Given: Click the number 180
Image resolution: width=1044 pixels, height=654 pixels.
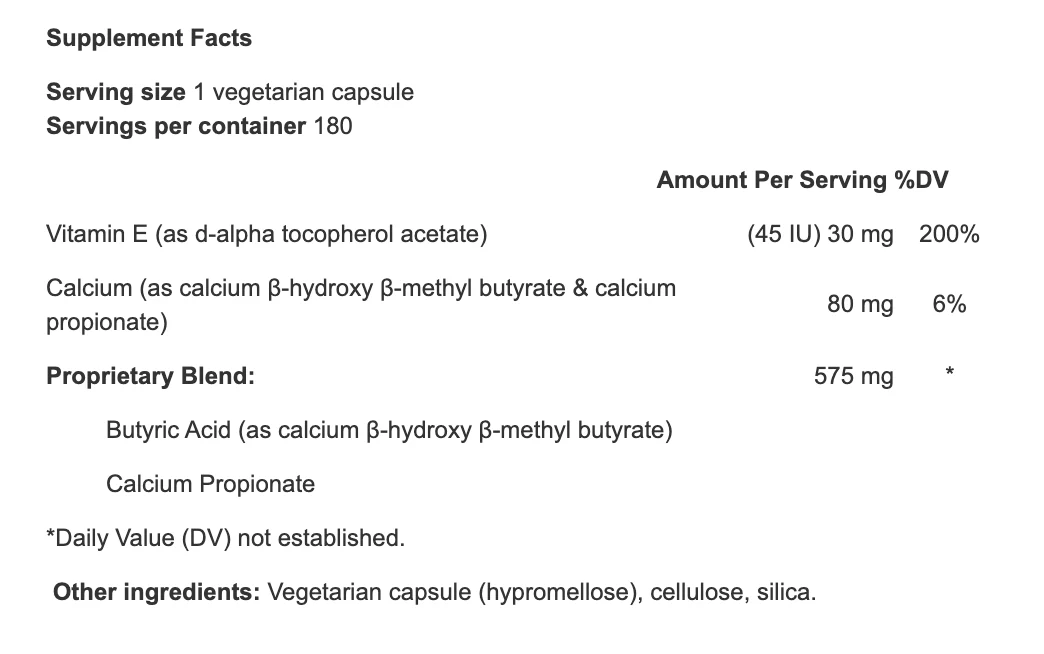Looking at the screenshot, I should [333, 126].
